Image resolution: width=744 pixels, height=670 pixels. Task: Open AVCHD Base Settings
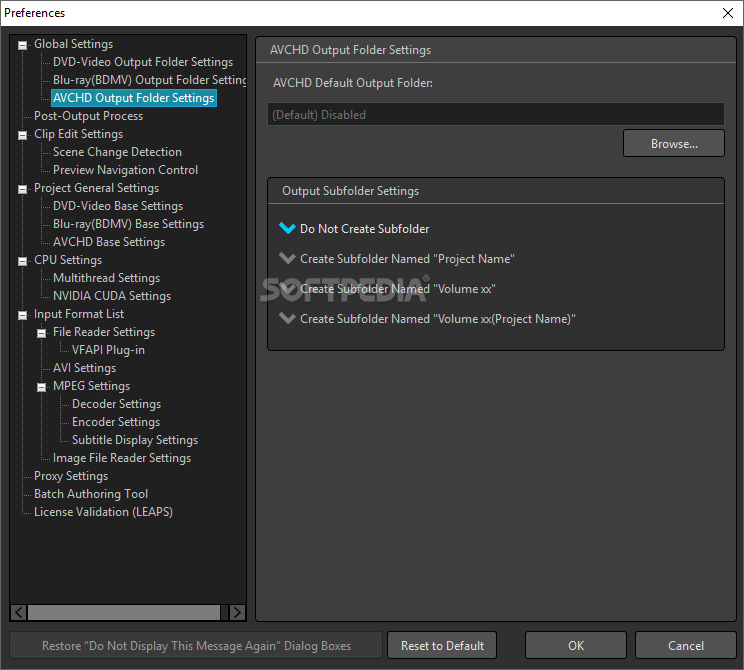tap(109, 242)
